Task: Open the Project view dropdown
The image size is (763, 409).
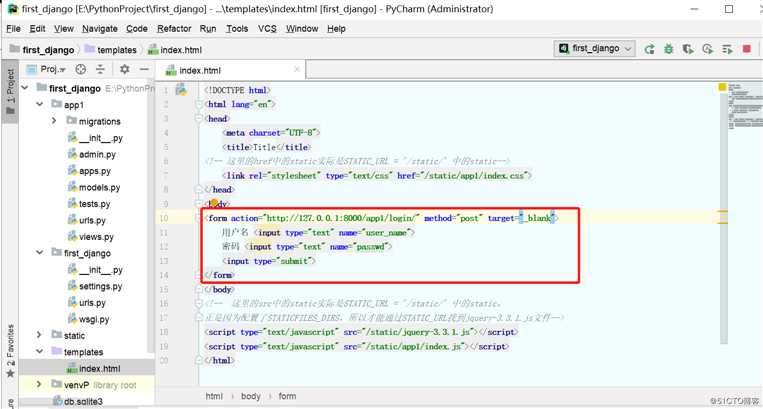Action: (x=53, y=70)
